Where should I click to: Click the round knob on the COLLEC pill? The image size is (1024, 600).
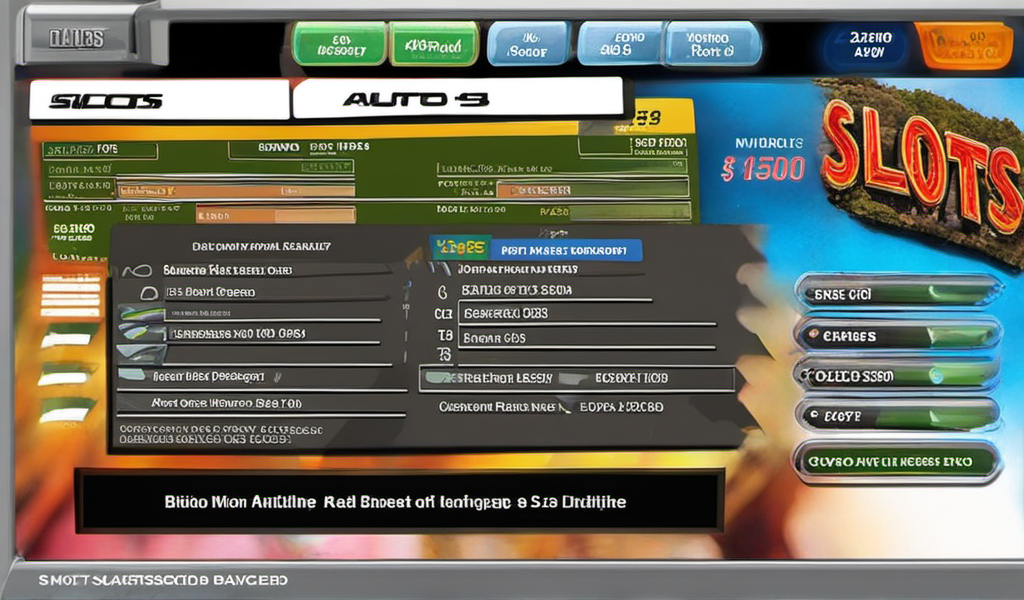point(935,375)
